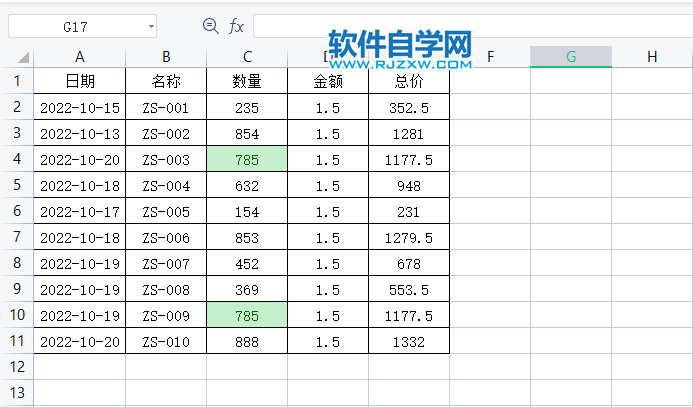Click green highlighted cell C10 with 785
Screen dimensions: 693x407
click(x=246, y=315)
